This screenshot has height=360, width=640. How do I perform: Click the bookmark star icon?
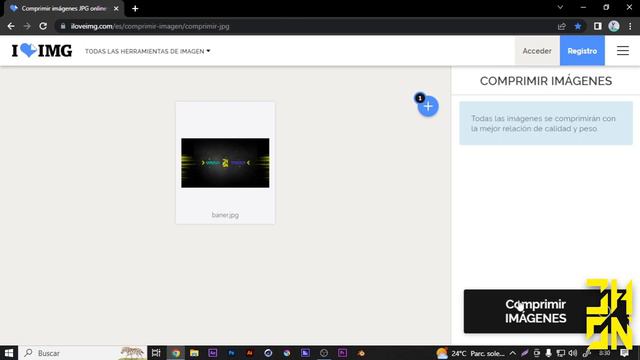coord(578,26)
